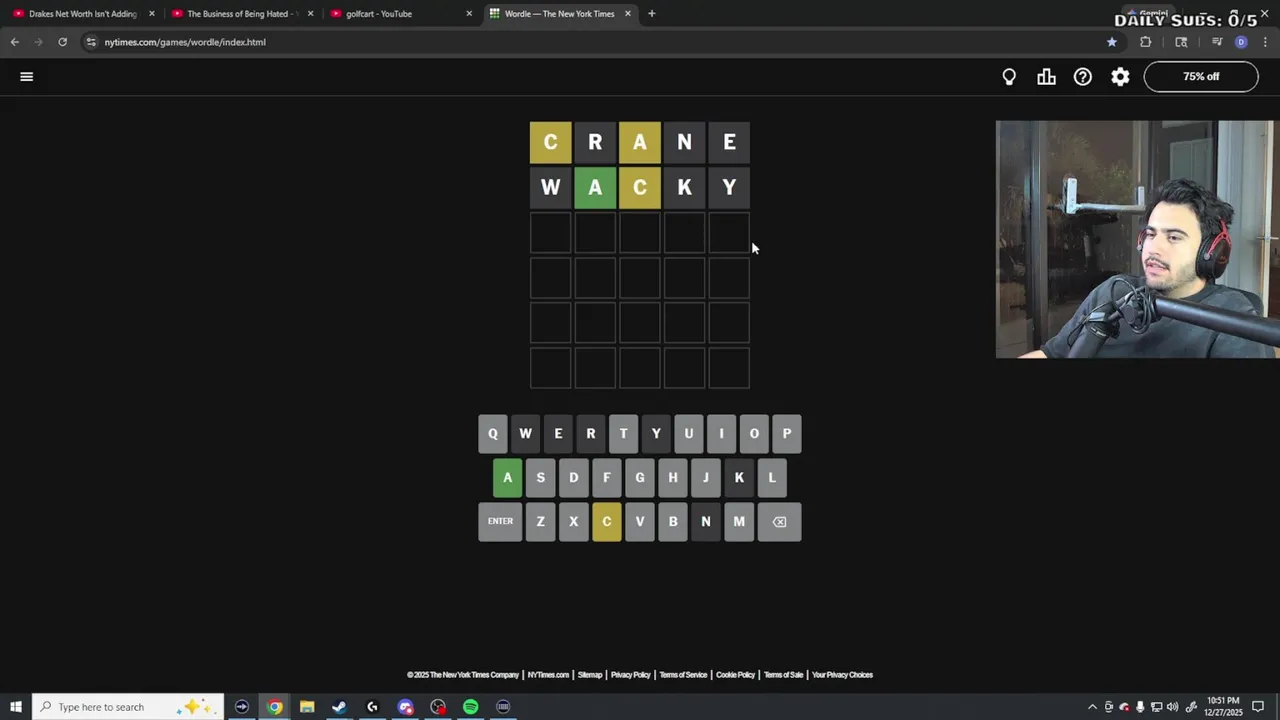Tap the I key on the keyboard

pyautogui.click(x=721, y=433)
